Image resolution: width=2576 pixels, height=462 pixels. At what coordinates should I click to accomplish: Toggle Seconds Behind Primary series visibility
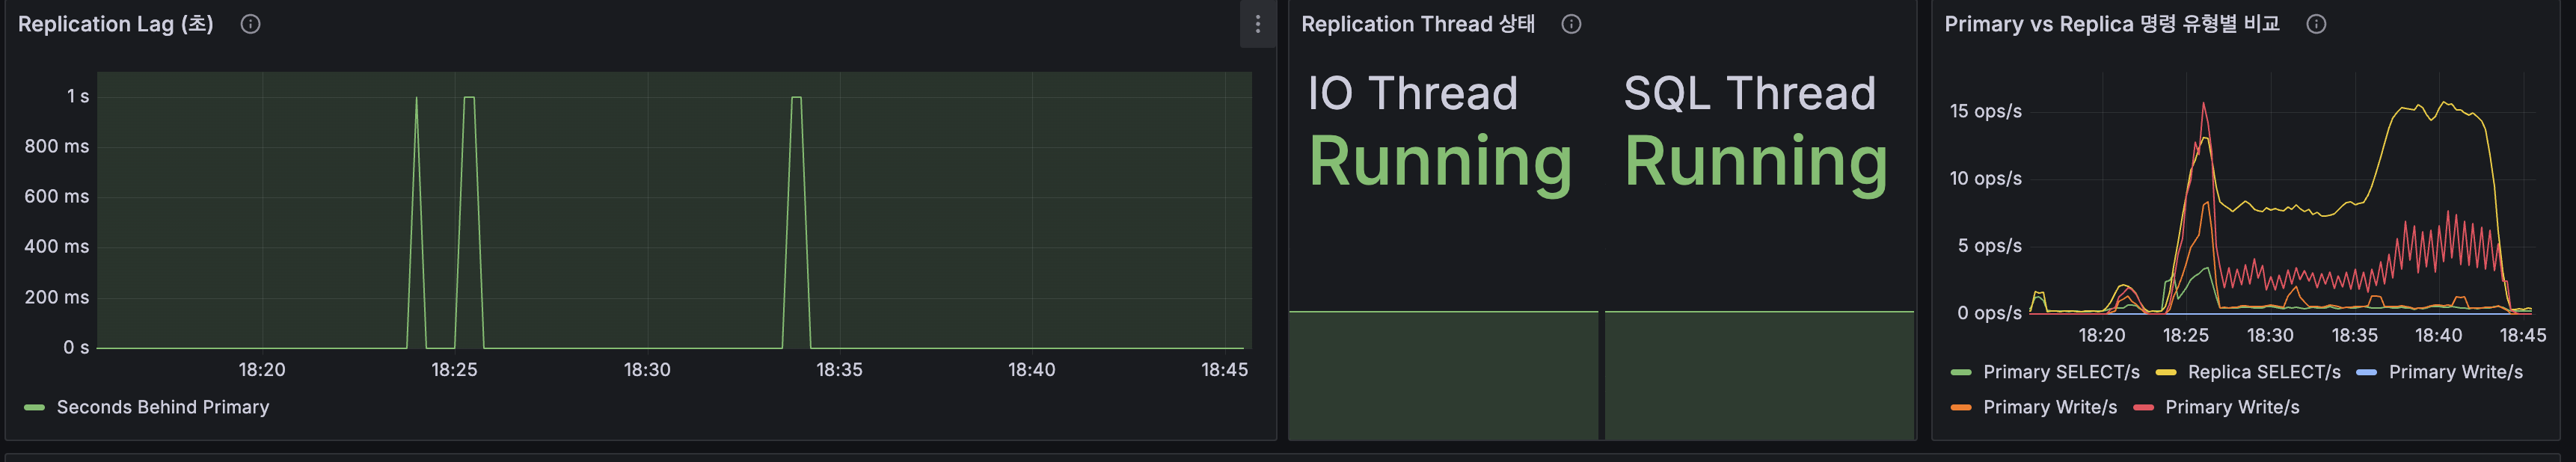tap(162, 407)
